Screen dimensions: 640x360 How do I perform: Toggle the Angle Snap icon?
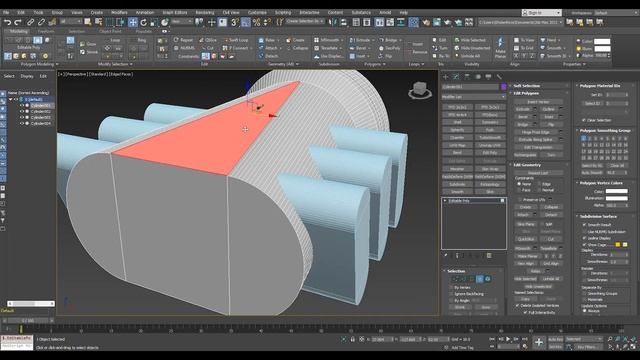(x=245, y=22)
